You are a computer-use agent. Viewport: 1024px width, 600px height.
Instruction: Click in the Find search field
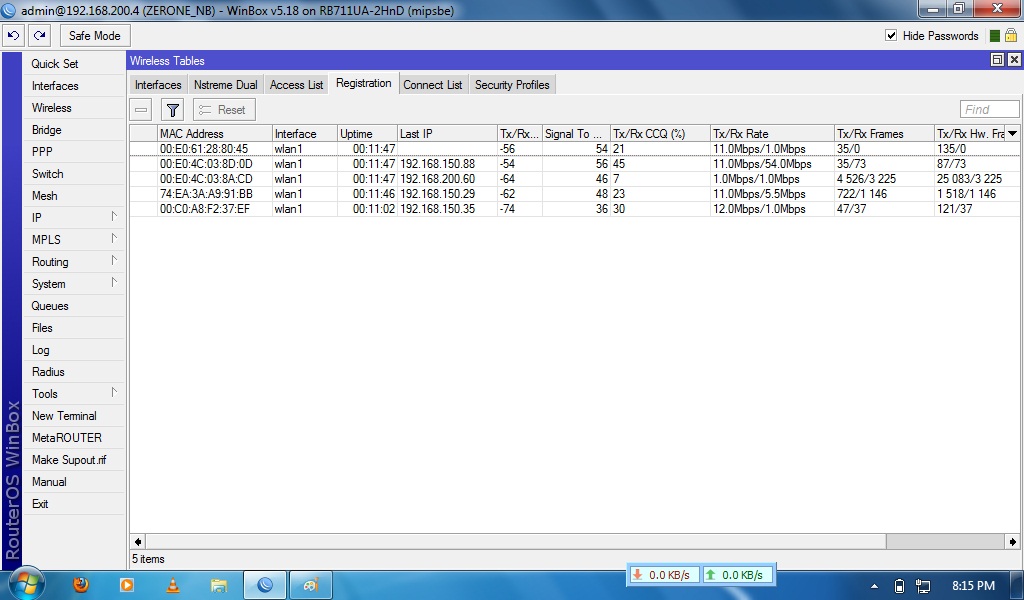pyautogui.click(x=989, y=110)
